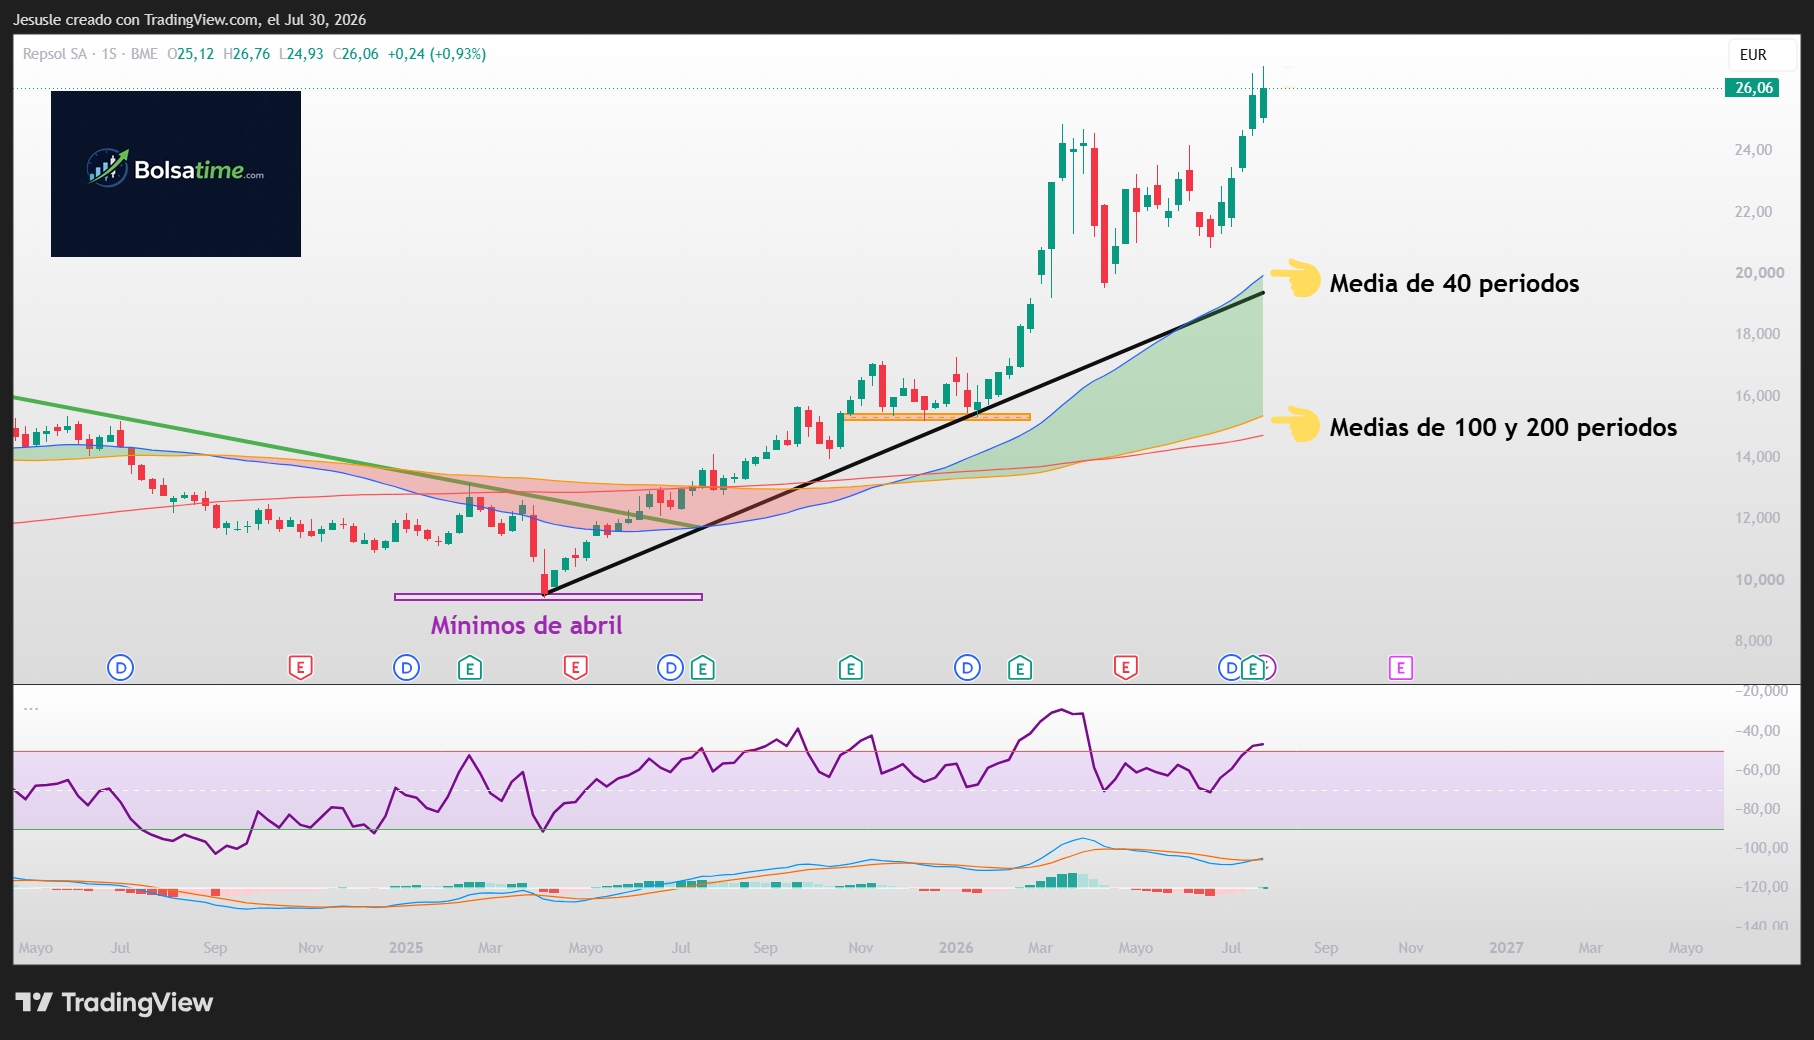Viewport: 1814px width, 1040px height.
Task: Click the blue dividend marker above Jul 2026
Action: pyautogui.click(x=1230, y=668)
